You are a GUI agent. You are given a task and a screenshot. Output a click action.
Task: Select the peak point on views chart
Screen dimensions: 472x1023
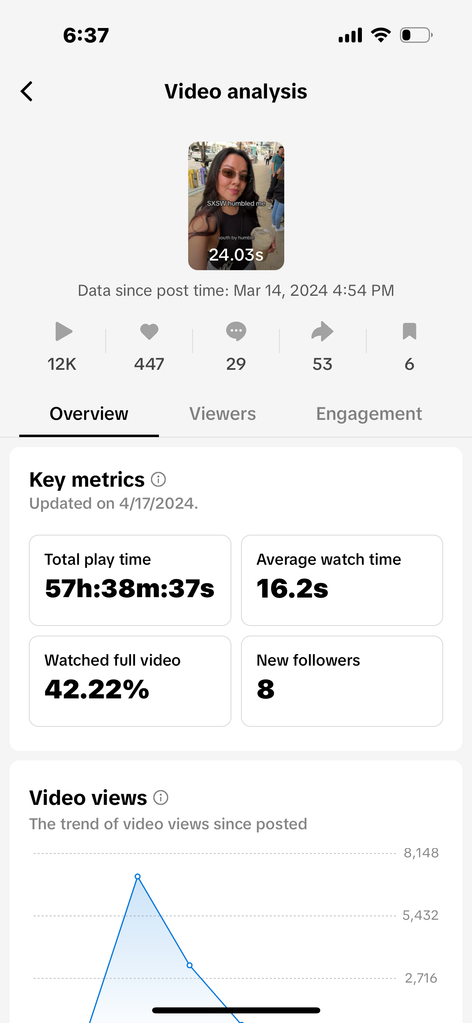click(137, 876)
